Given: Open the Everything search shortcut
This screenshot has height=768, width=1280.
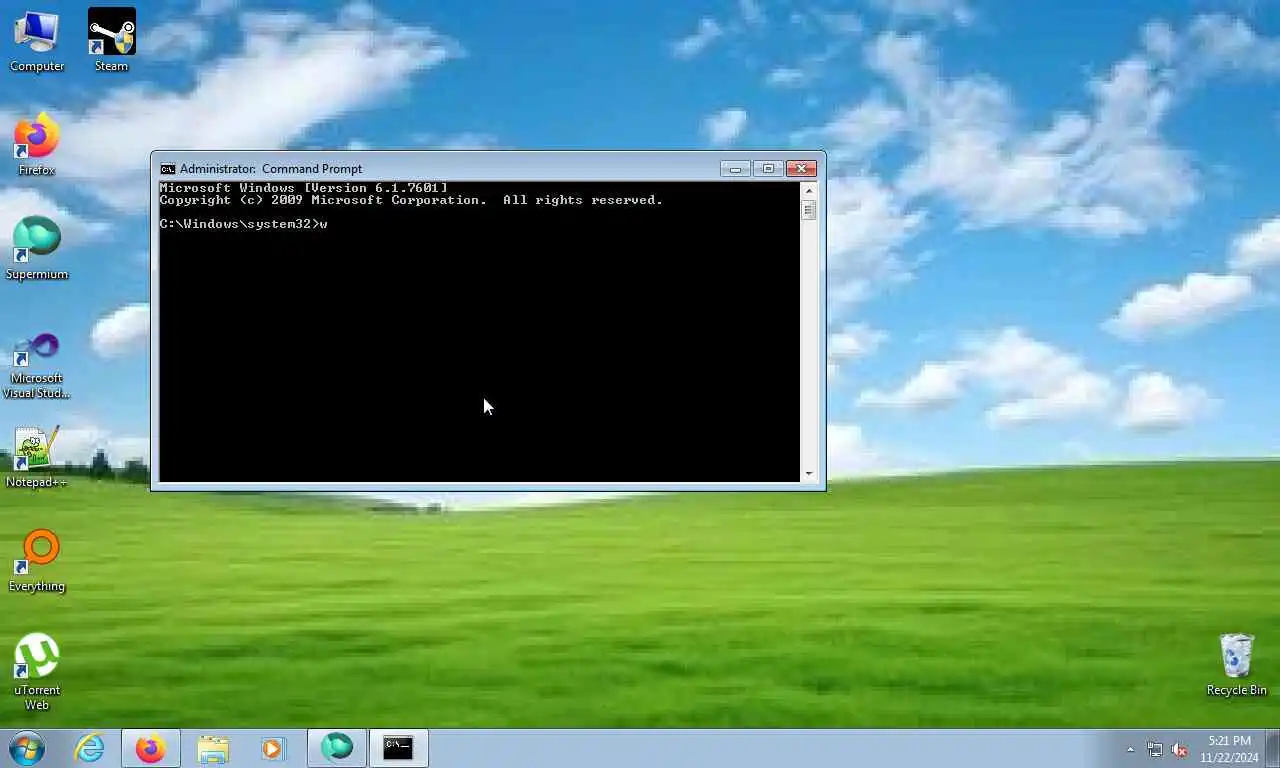Looking at the screenshot, I should (37, 561).
